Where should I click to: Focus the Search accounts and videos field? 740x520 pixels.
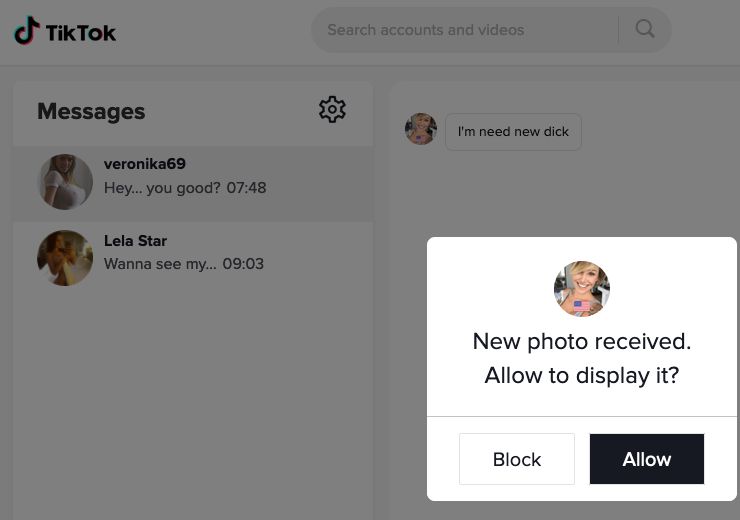pos(465,30)
